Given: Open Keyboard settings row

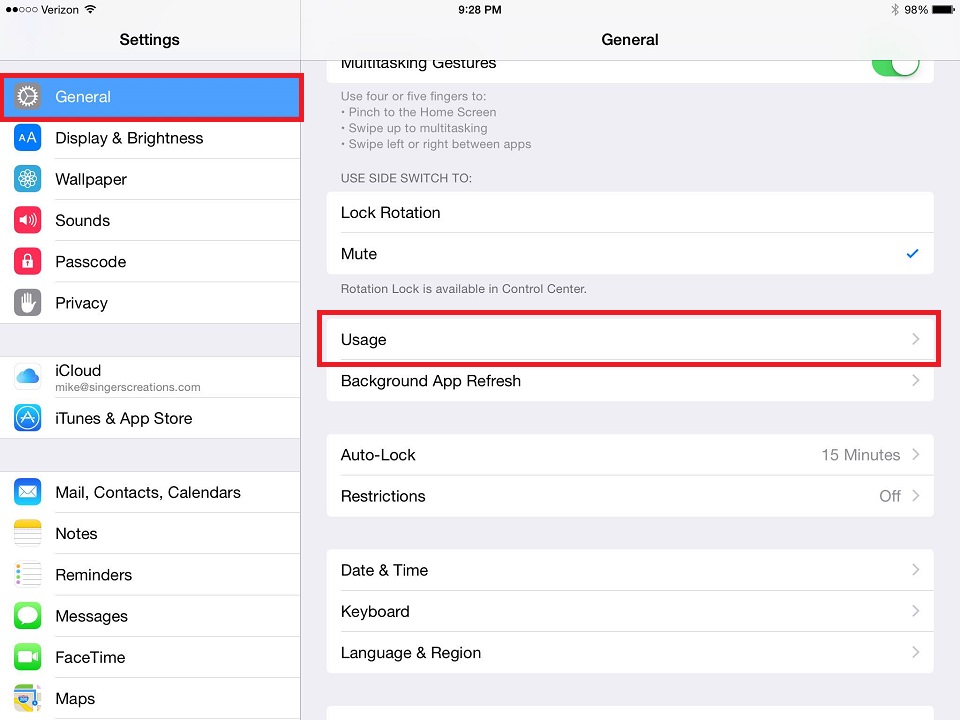Looking at the screenshot, I should coord(630,611).
